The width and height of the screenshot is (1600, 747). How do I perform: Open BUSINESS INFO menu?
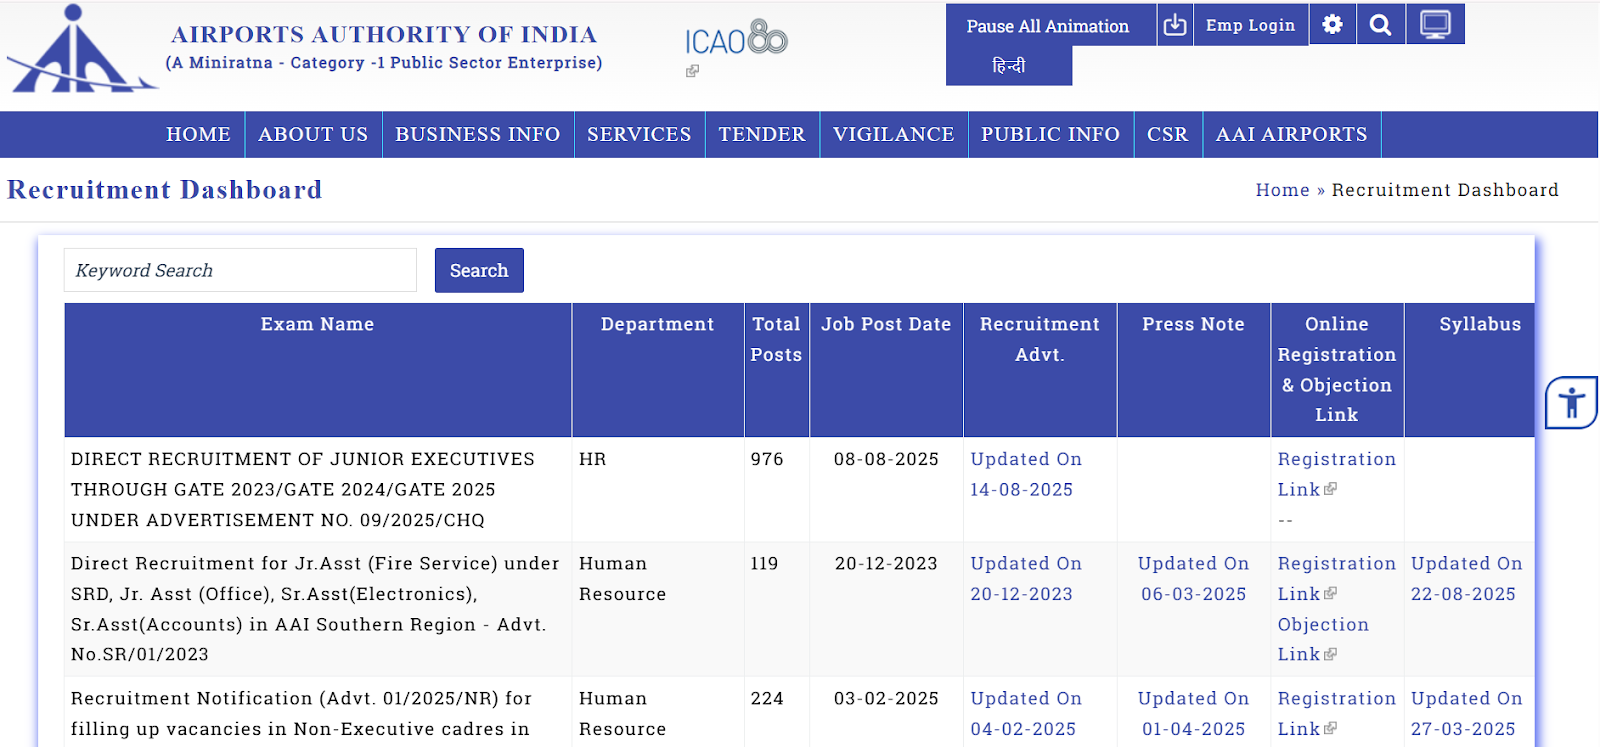click(477, 134)
